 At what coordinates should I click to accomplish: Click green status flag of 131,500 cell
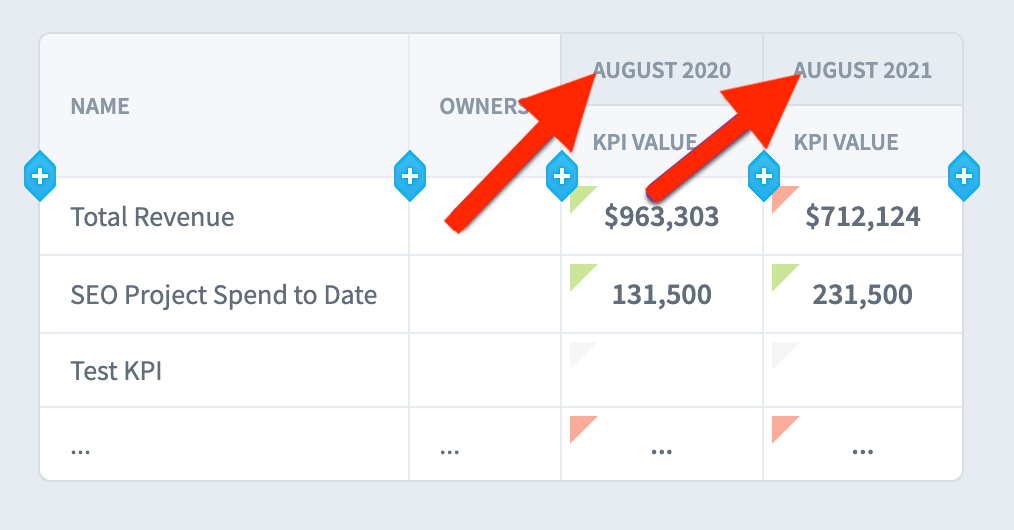point(580,275)
